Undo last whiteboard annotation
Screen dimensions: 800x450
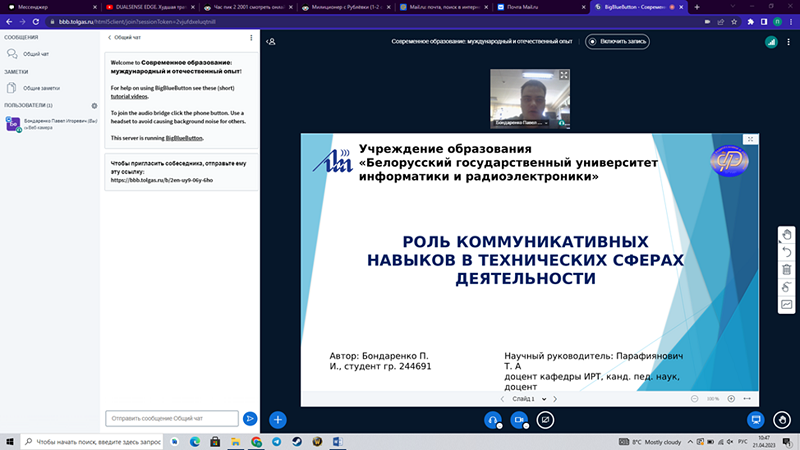(x=787, y=252)
